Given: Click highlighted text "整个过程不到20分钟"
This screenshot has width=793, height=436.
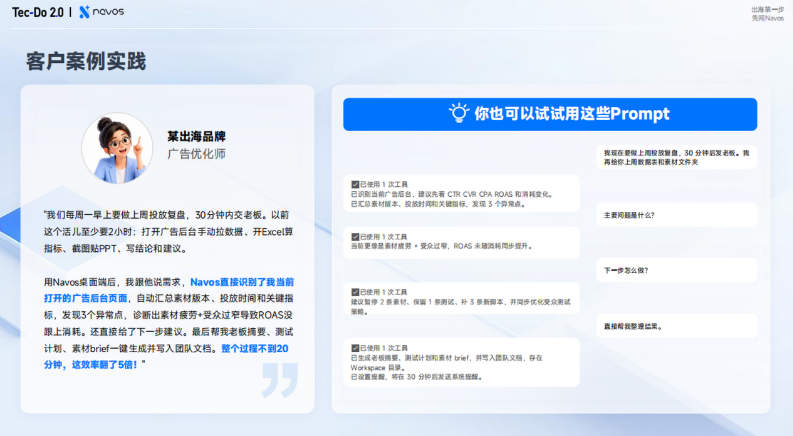Looking at the screenshot, I should [x=166, y=357].
